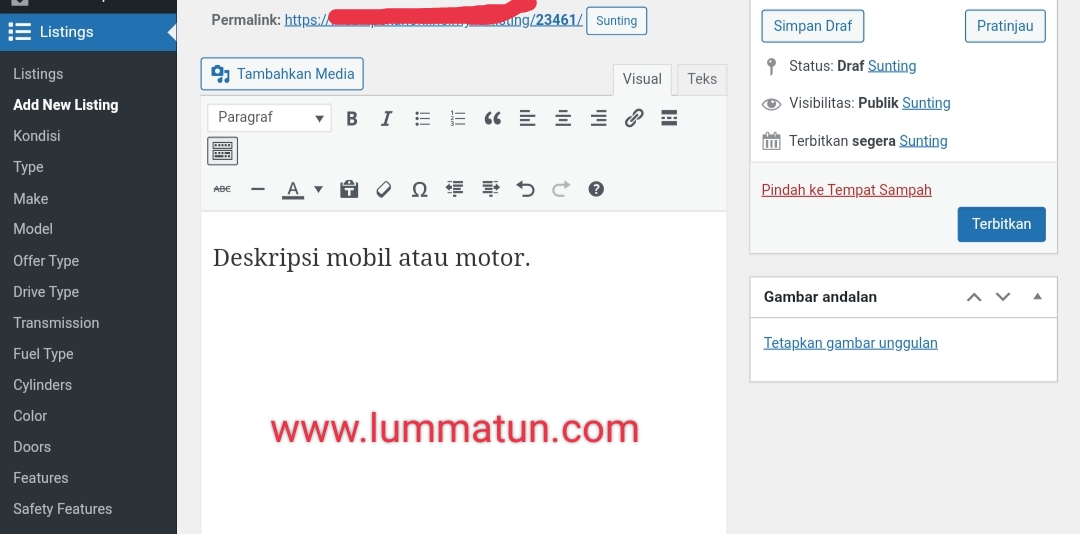Click the eye icon beside Visibilitas
Screen dimensions: 1080x534
(771, 104)
